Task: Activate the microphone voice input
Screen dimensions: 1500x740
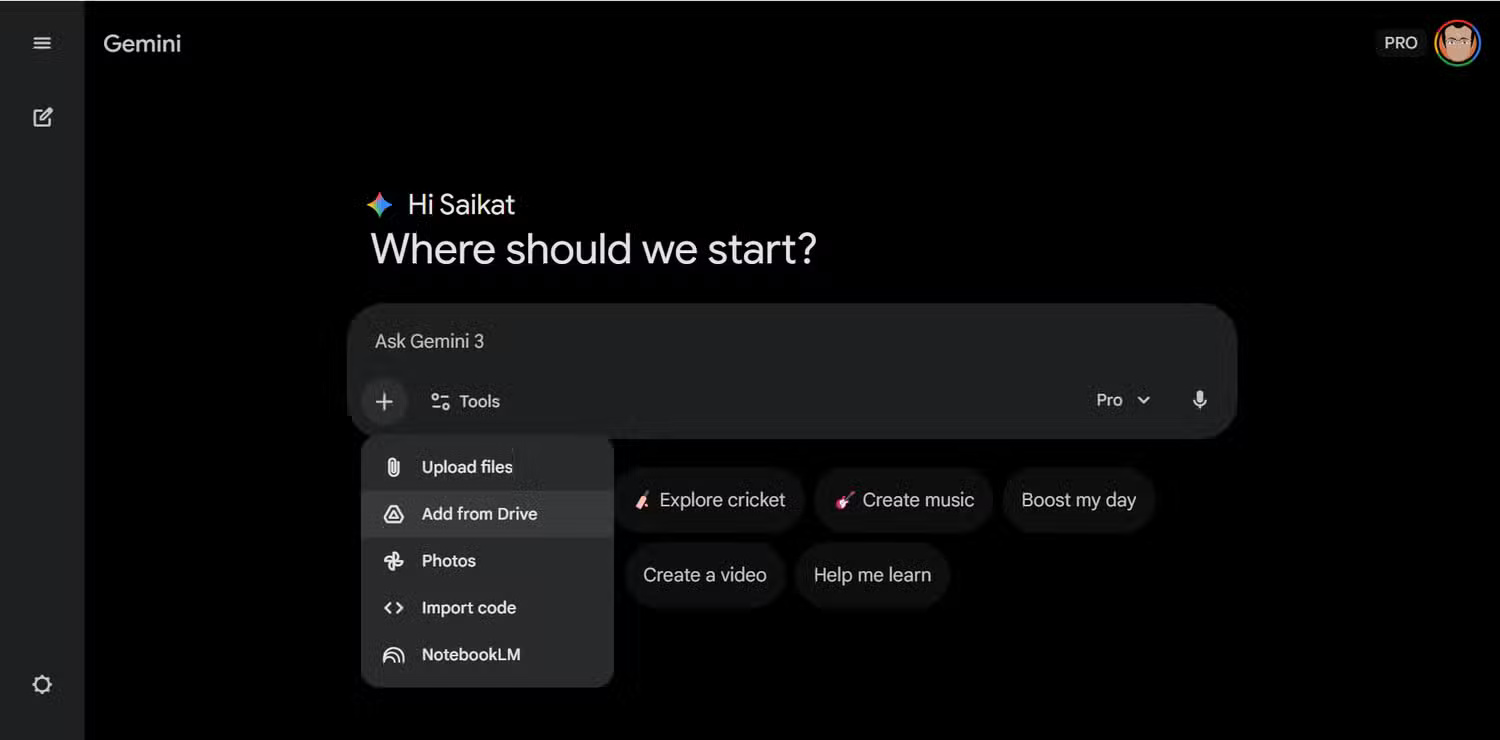Action: click(1200, 400)
